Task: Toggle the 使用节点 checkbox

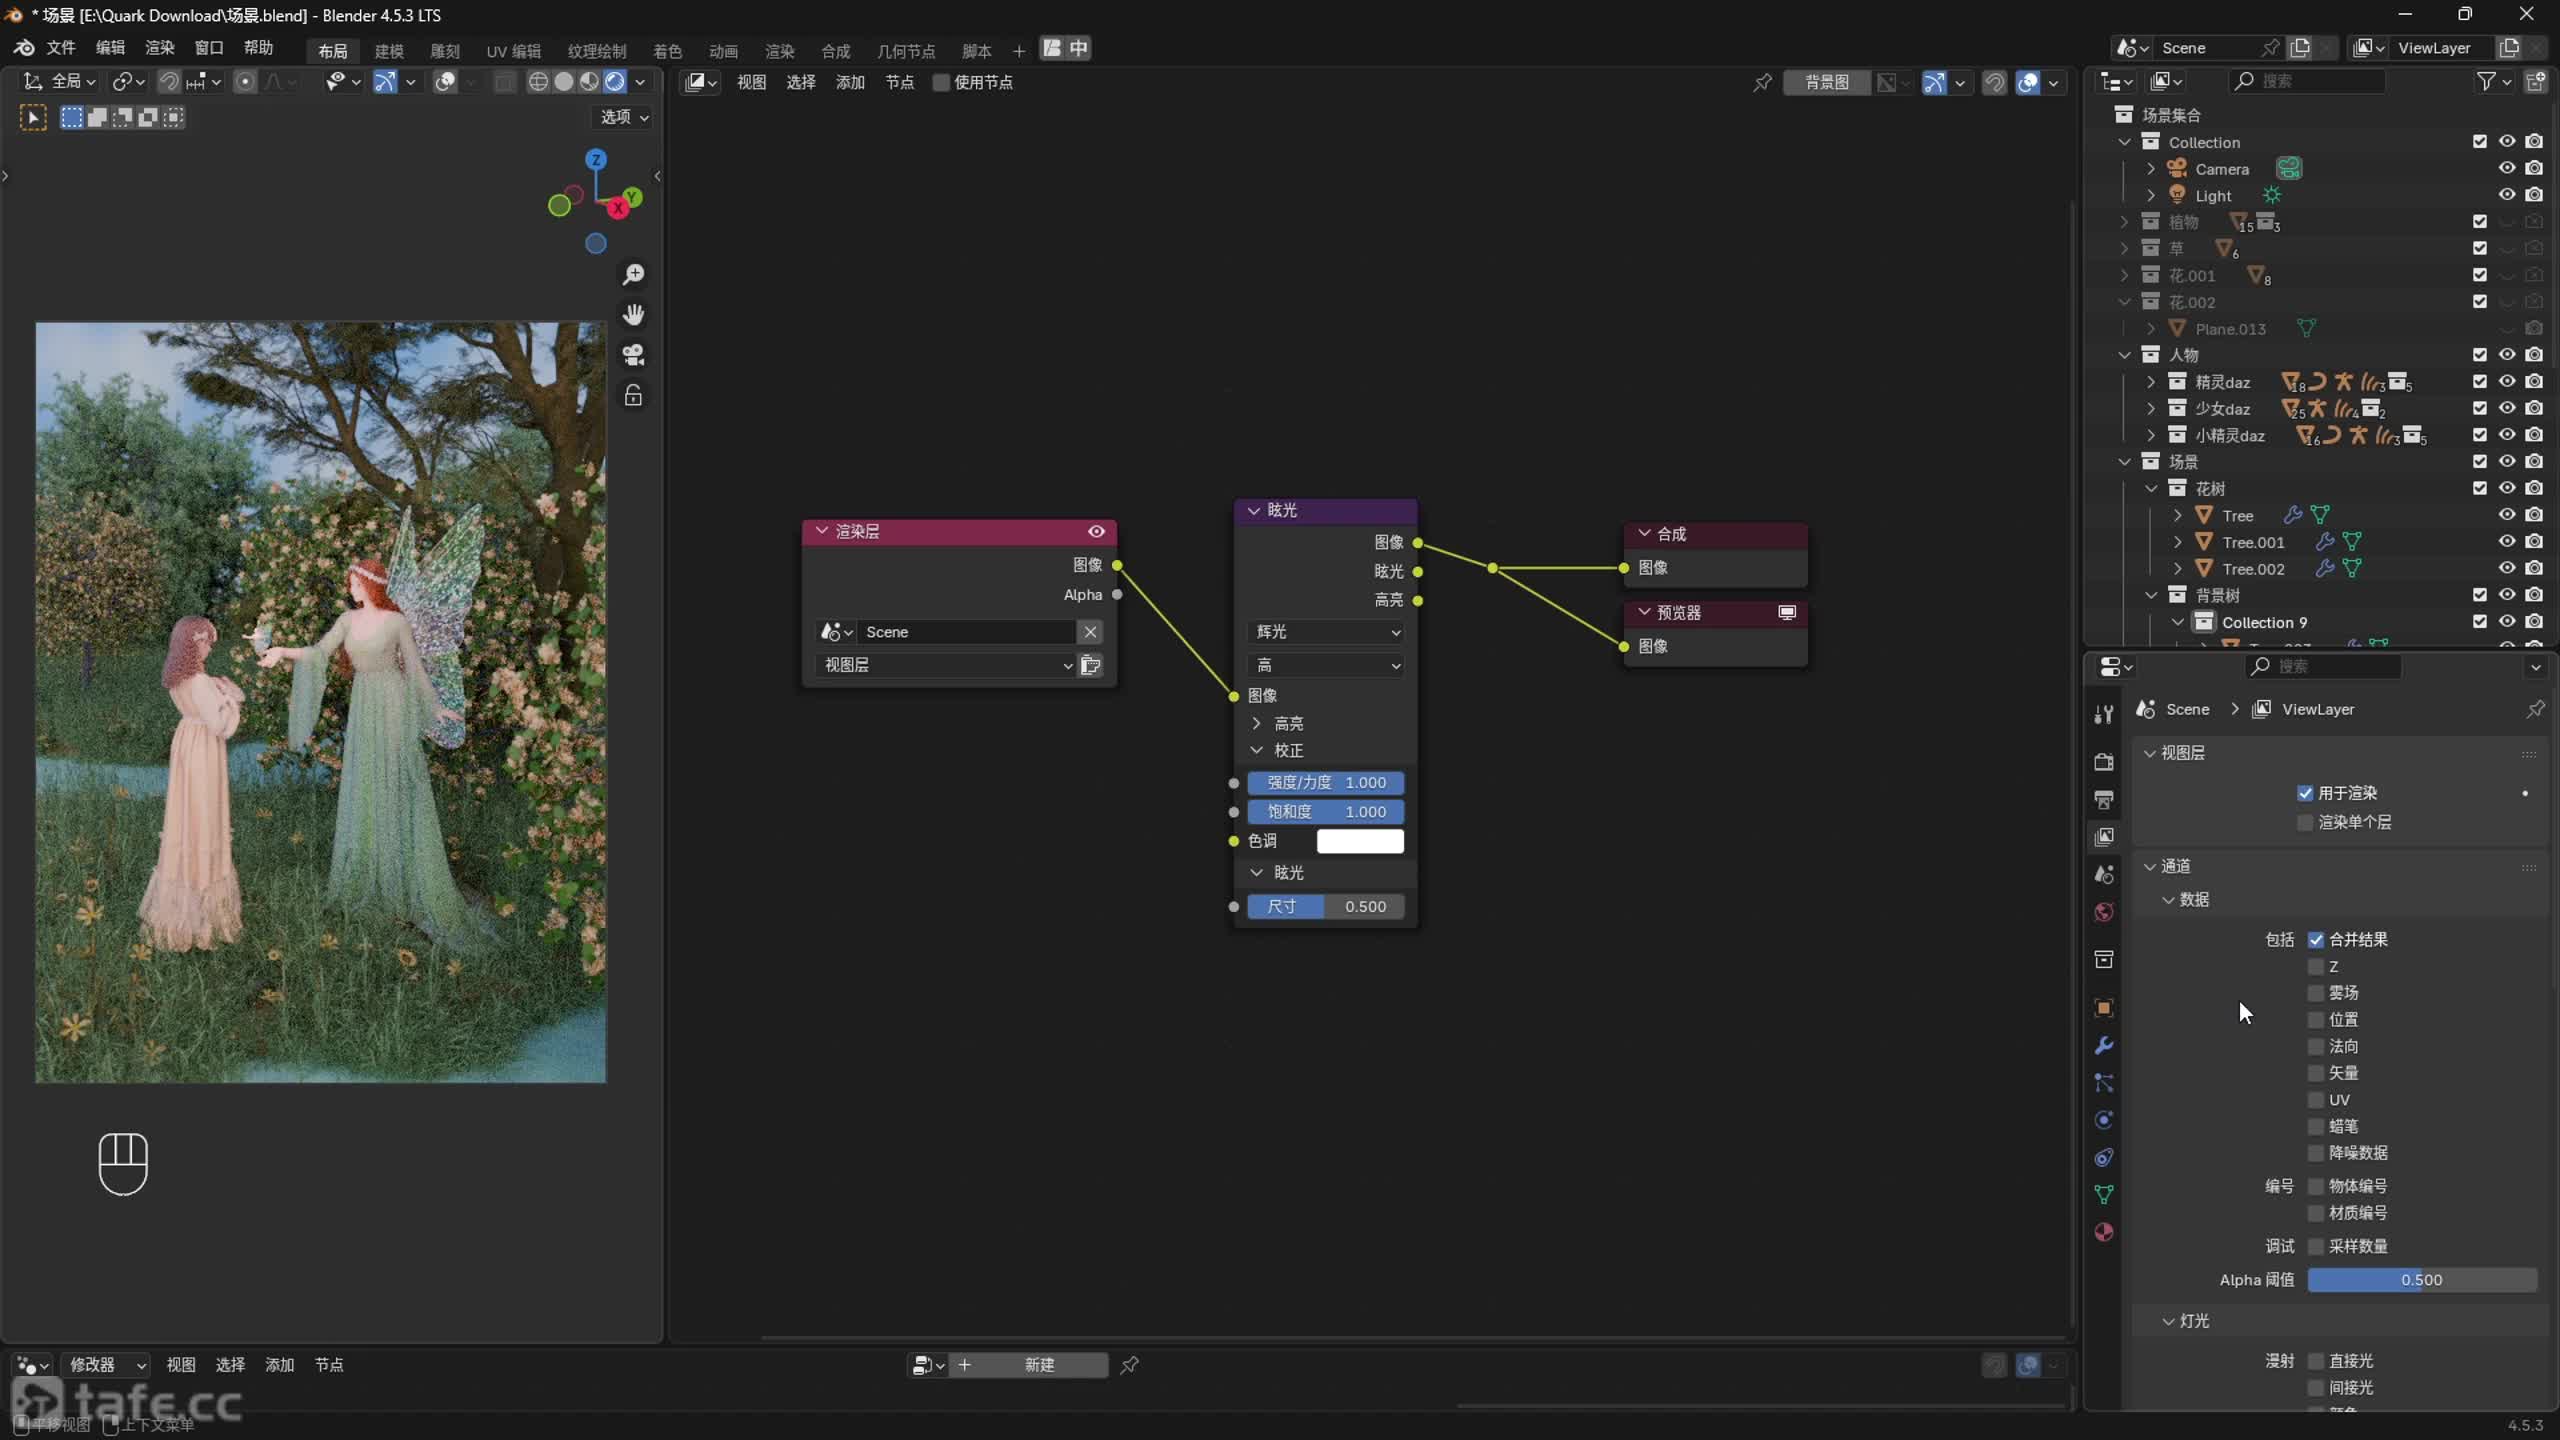Action: click(x=940, y=82)
